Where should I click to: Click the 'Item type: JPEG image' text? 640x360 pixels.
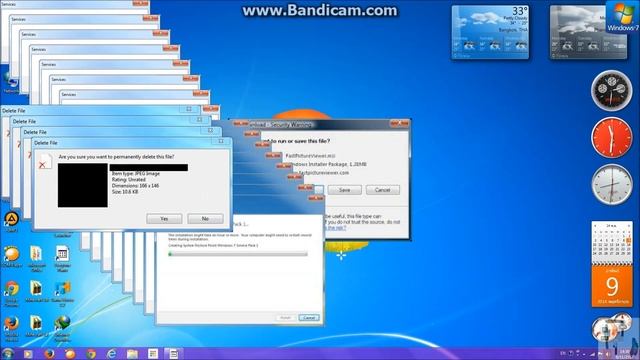pyautogui.click(x=136, y=173)
